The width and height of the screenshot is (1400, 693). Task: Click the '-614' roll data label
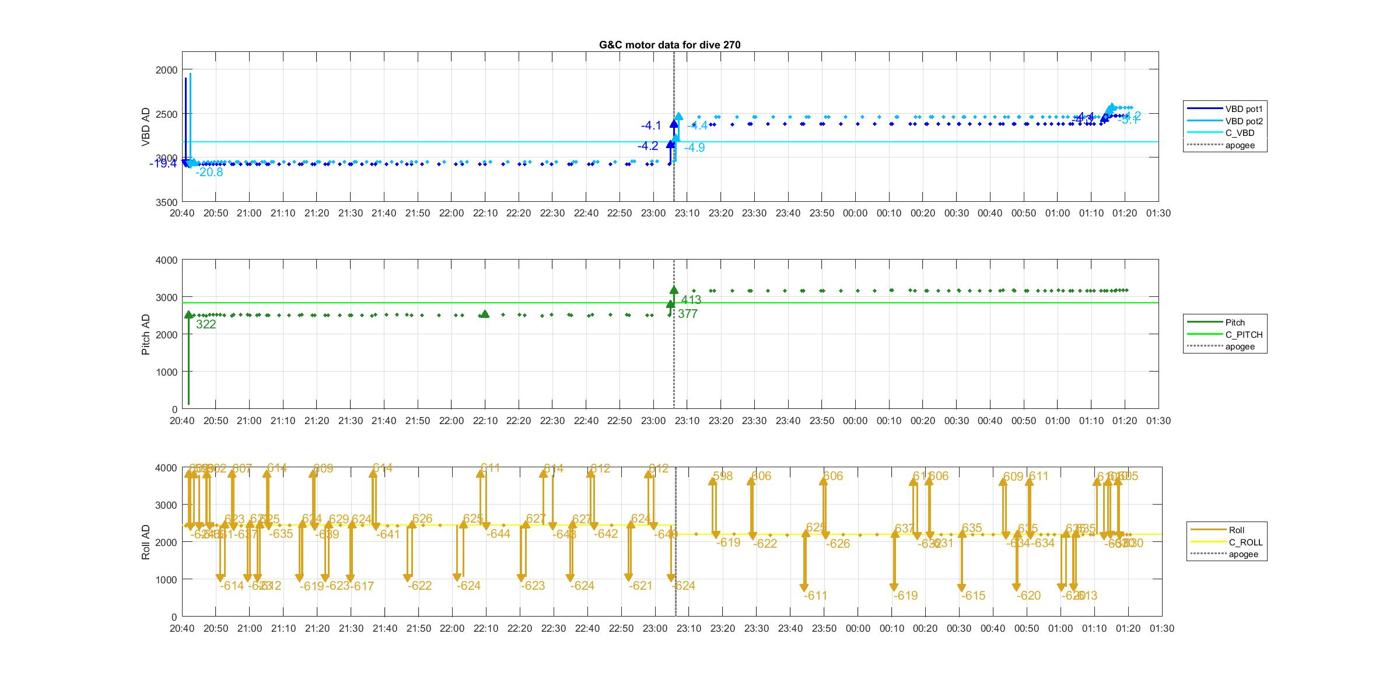click(232, 586)
